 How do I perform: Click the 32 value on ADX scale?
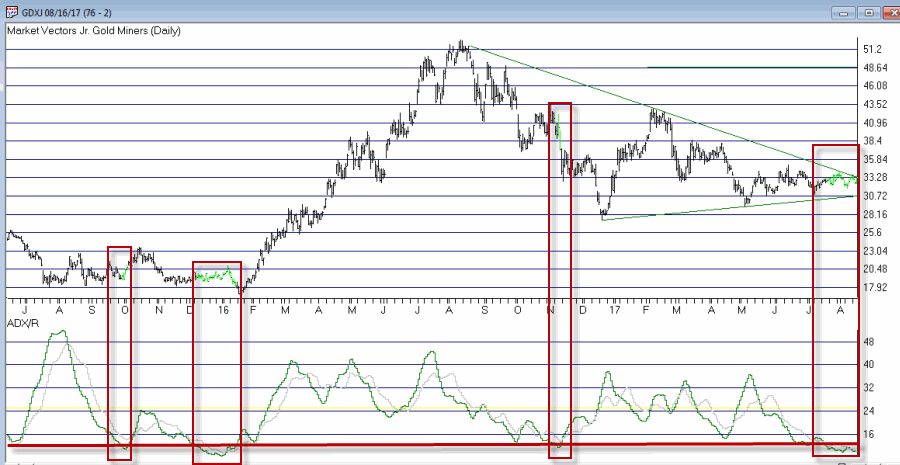point(868,388)
